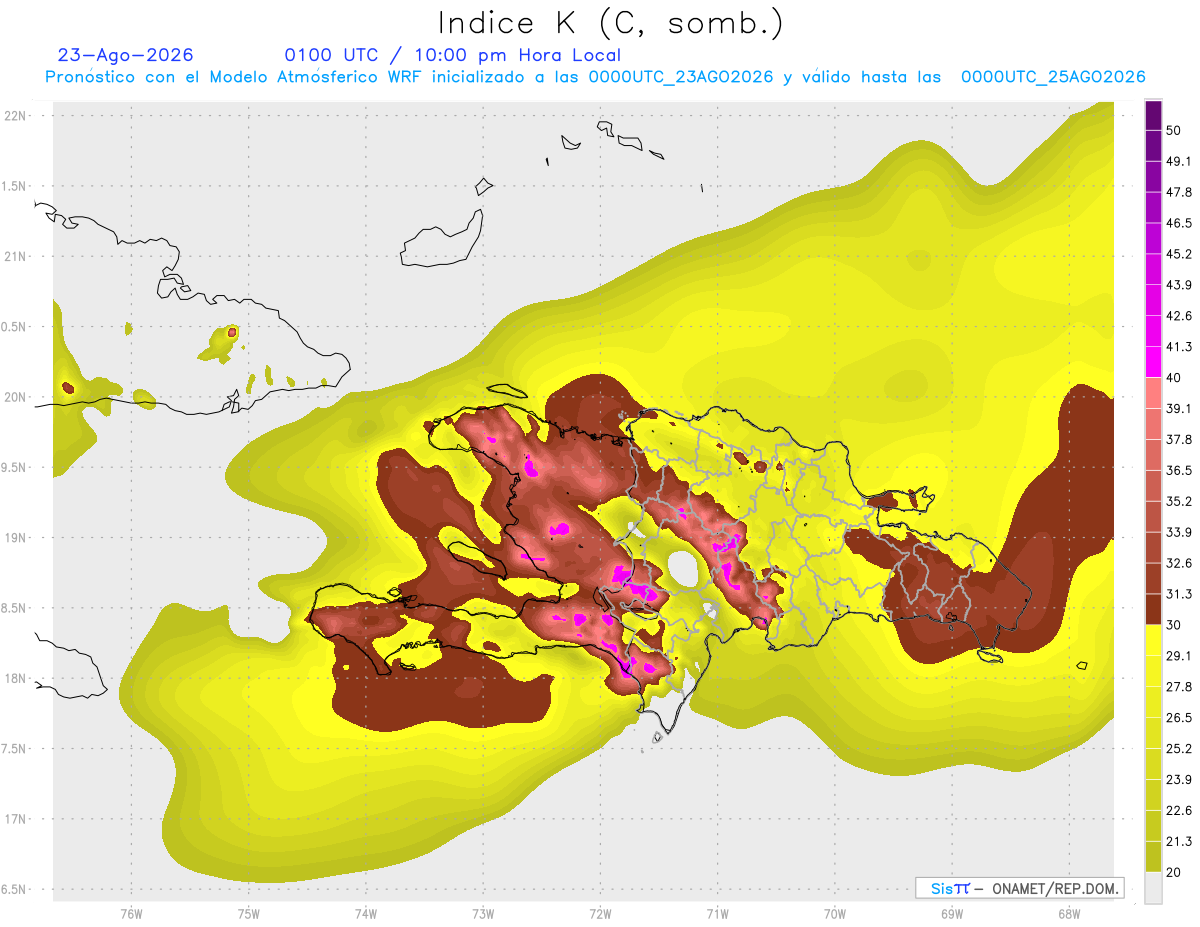This screenshot has width=1200, height=927.
Task: Click the "Indice K (C, somb.)" chart title
Action: click(x=611, y=23)
